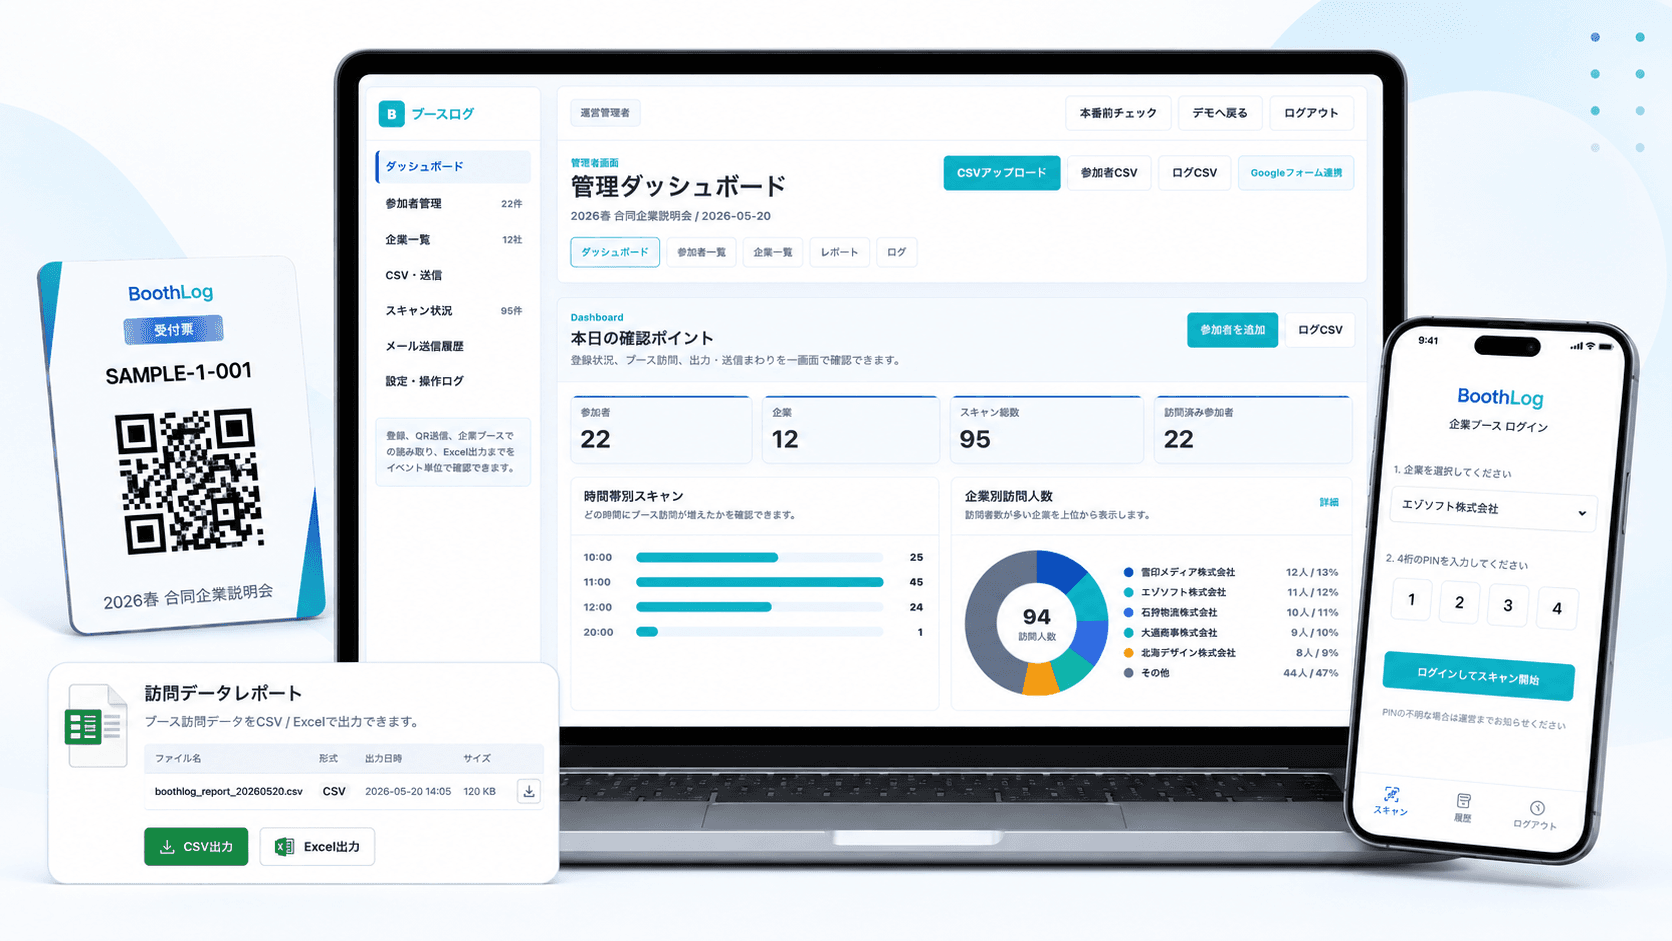
Task: Click the CSVアップロード button
Action: (x=1001, y=173)
